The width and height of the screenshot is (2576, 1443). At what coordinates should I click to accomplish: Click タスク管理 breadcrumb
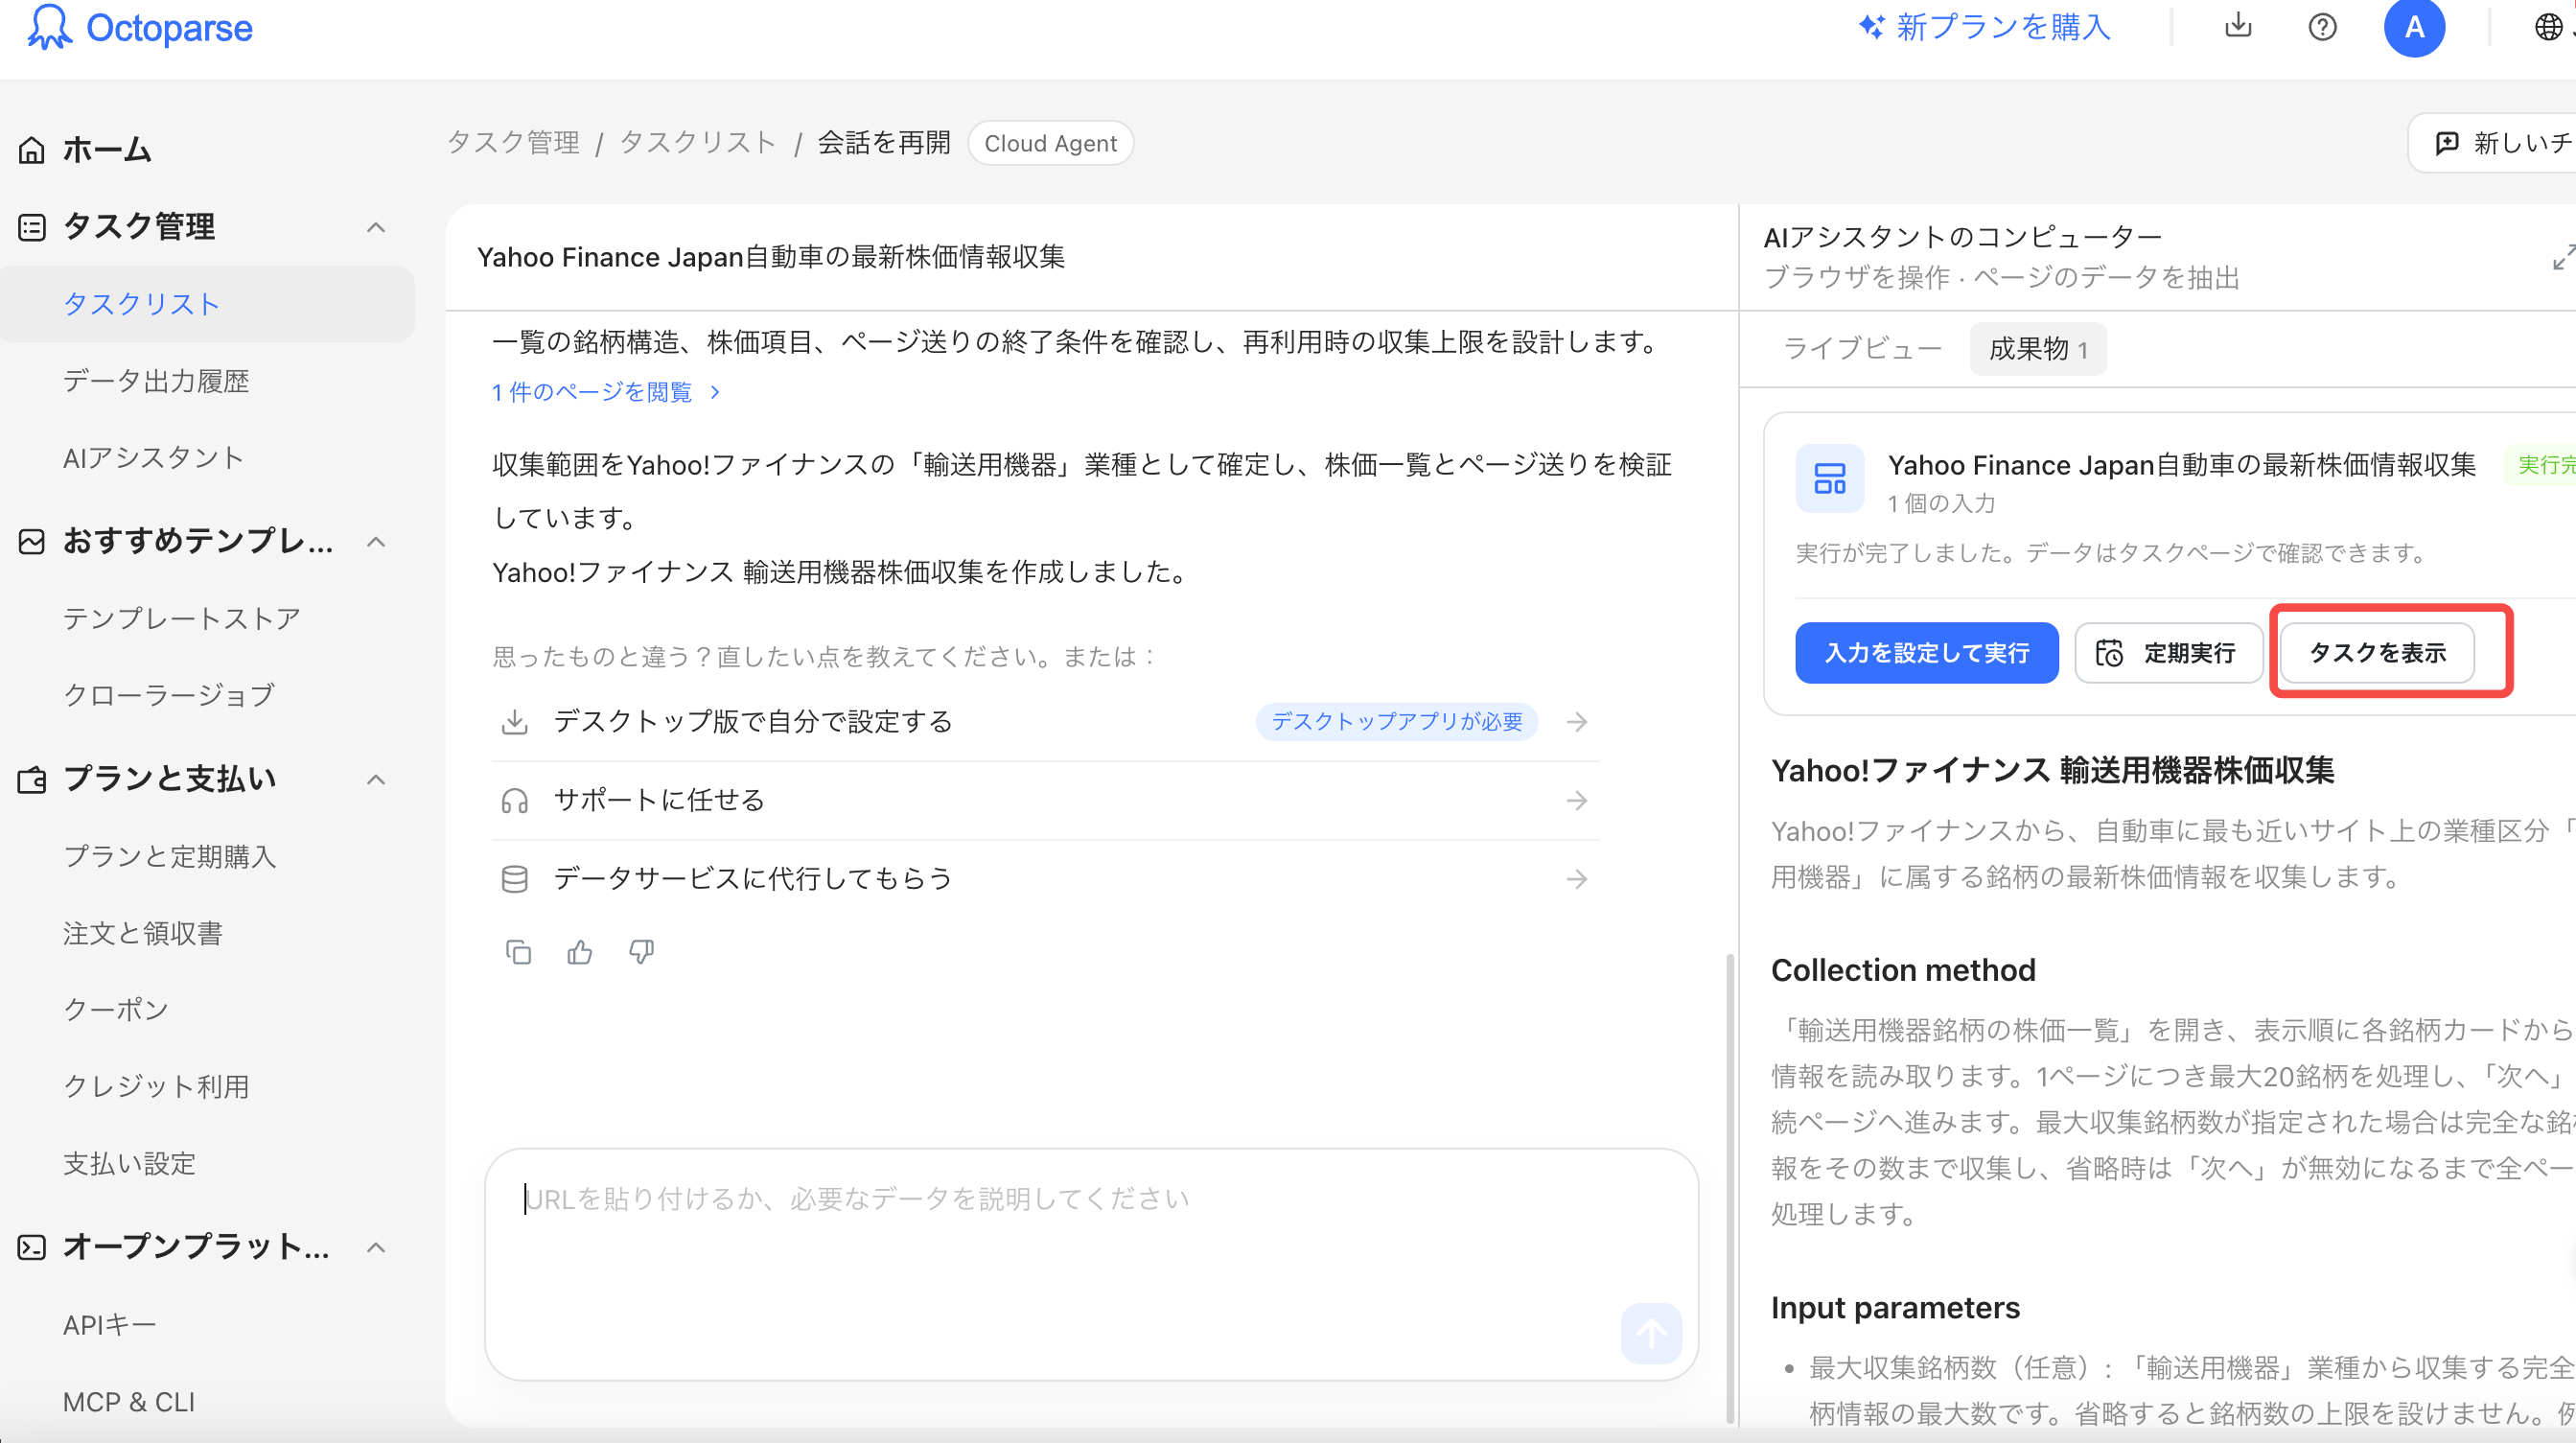click(x=513, y=143)
